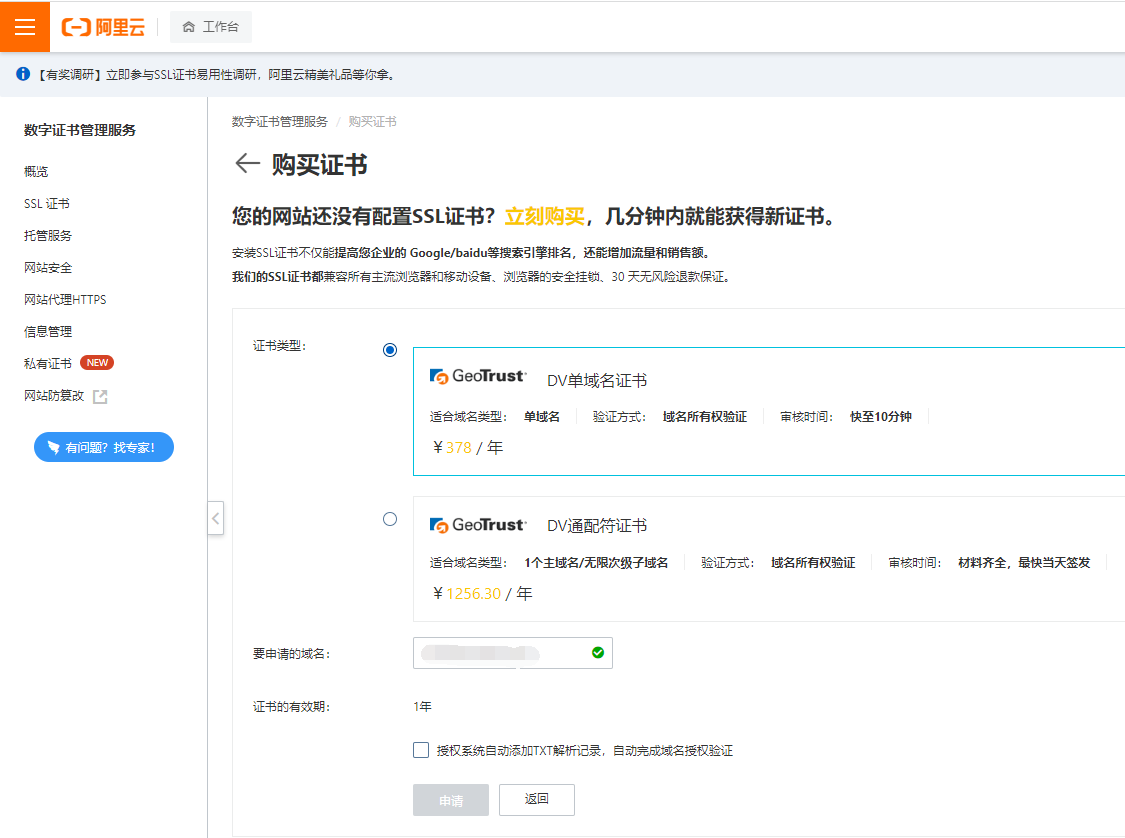This screenshot has height=838, width=1125.
Task: Click the Alibaba Cloud logo
Action: [x=103, y=27]
